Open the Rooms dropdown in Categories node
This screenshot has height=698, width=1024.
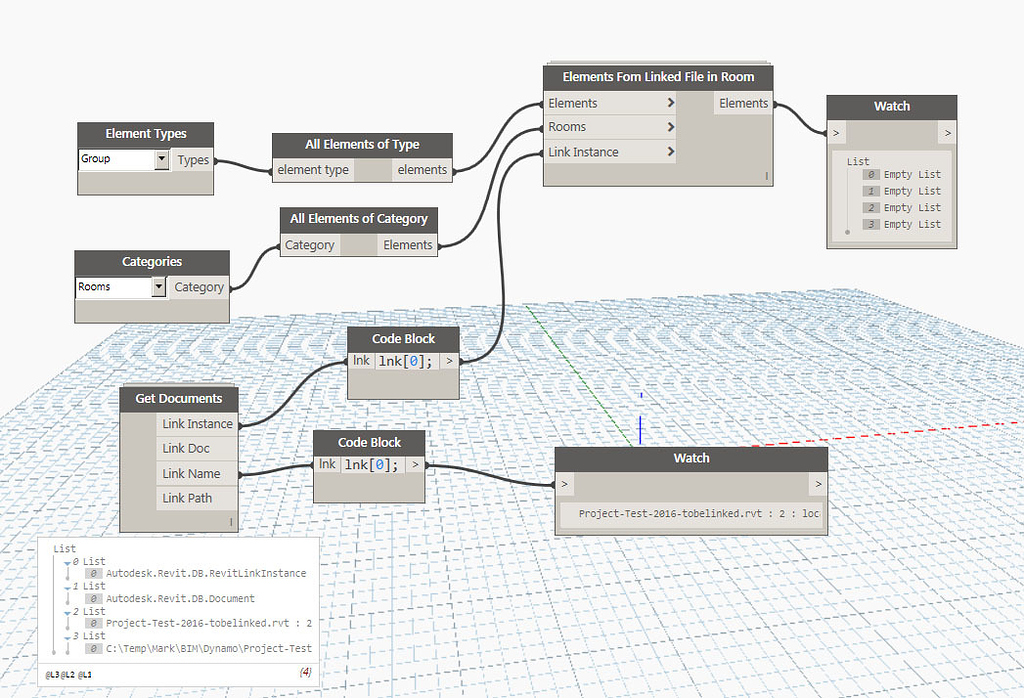(x=160, y=287)
